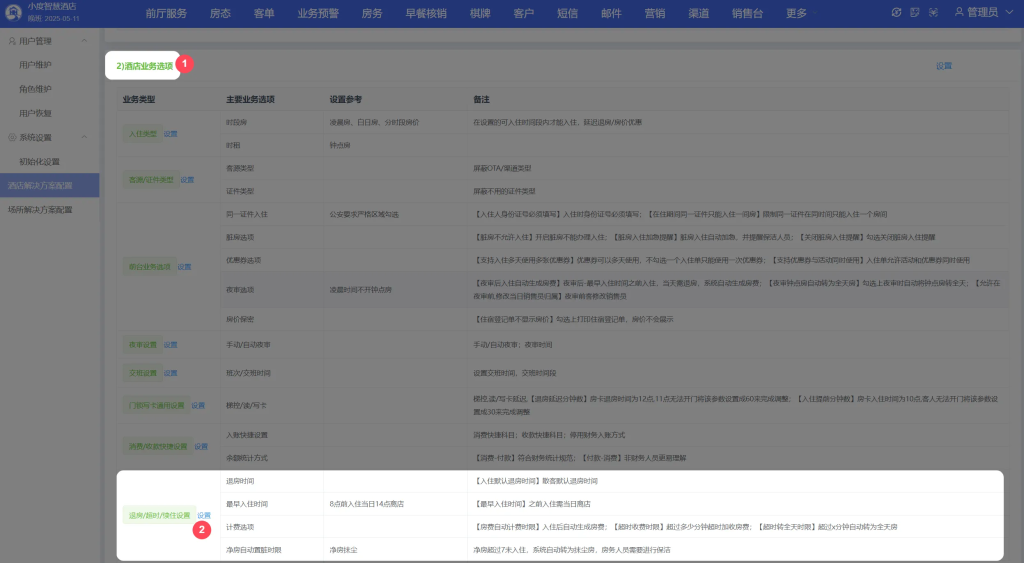Click the 管理员 user avatar icon
1024x563 pixels.
[x=960, y=12]
